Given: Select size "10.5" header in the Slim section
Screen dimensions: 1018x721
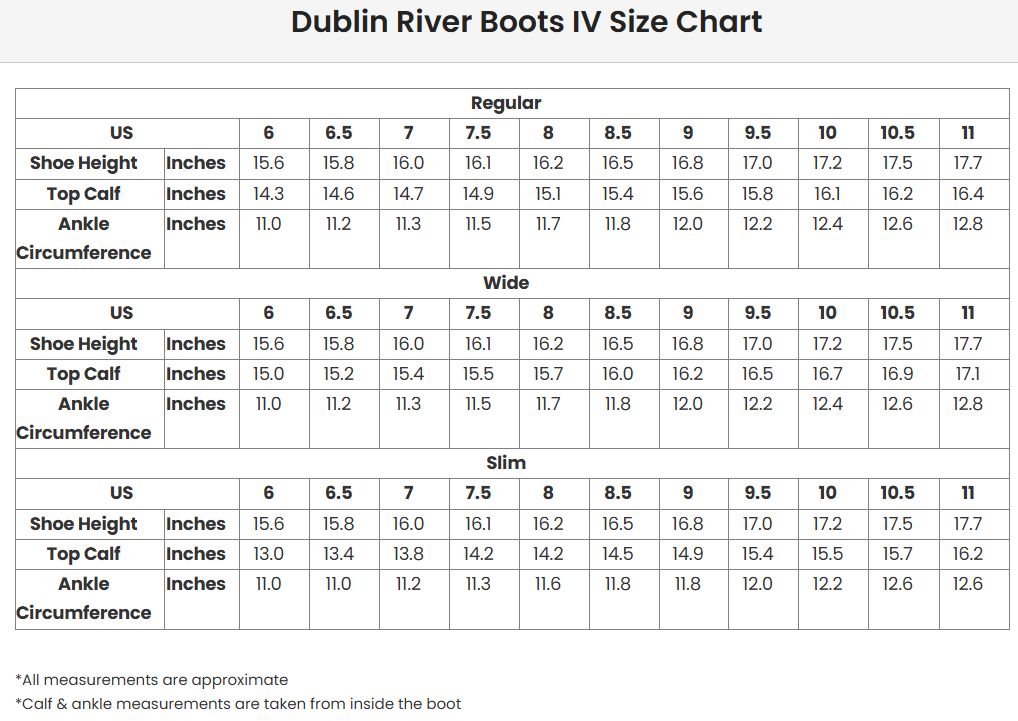Looking at the screenshot, I should [897, 493].
